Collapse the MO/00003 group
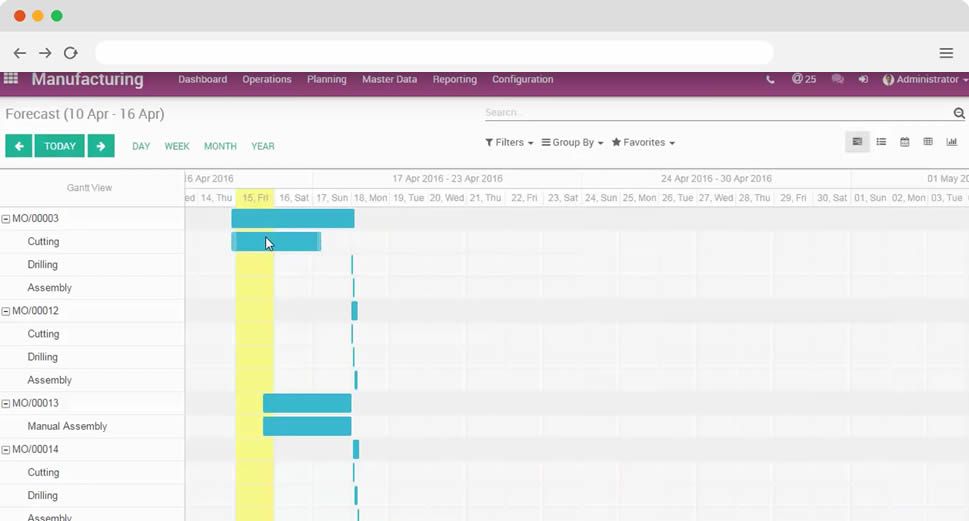969x521 pixels. [x=6, y=219]
